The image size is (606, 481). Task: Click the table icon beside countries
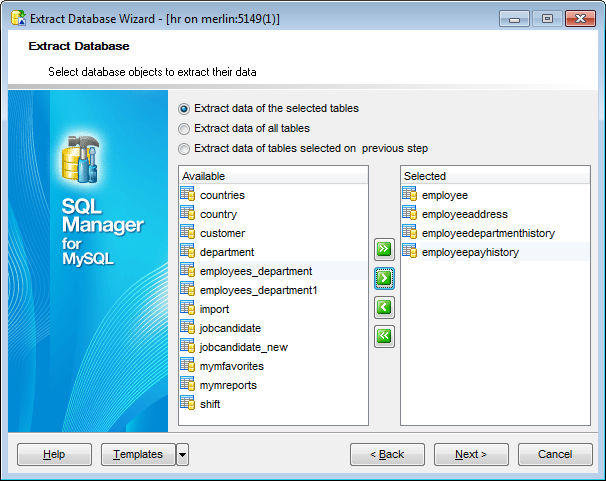pos(188,194)
